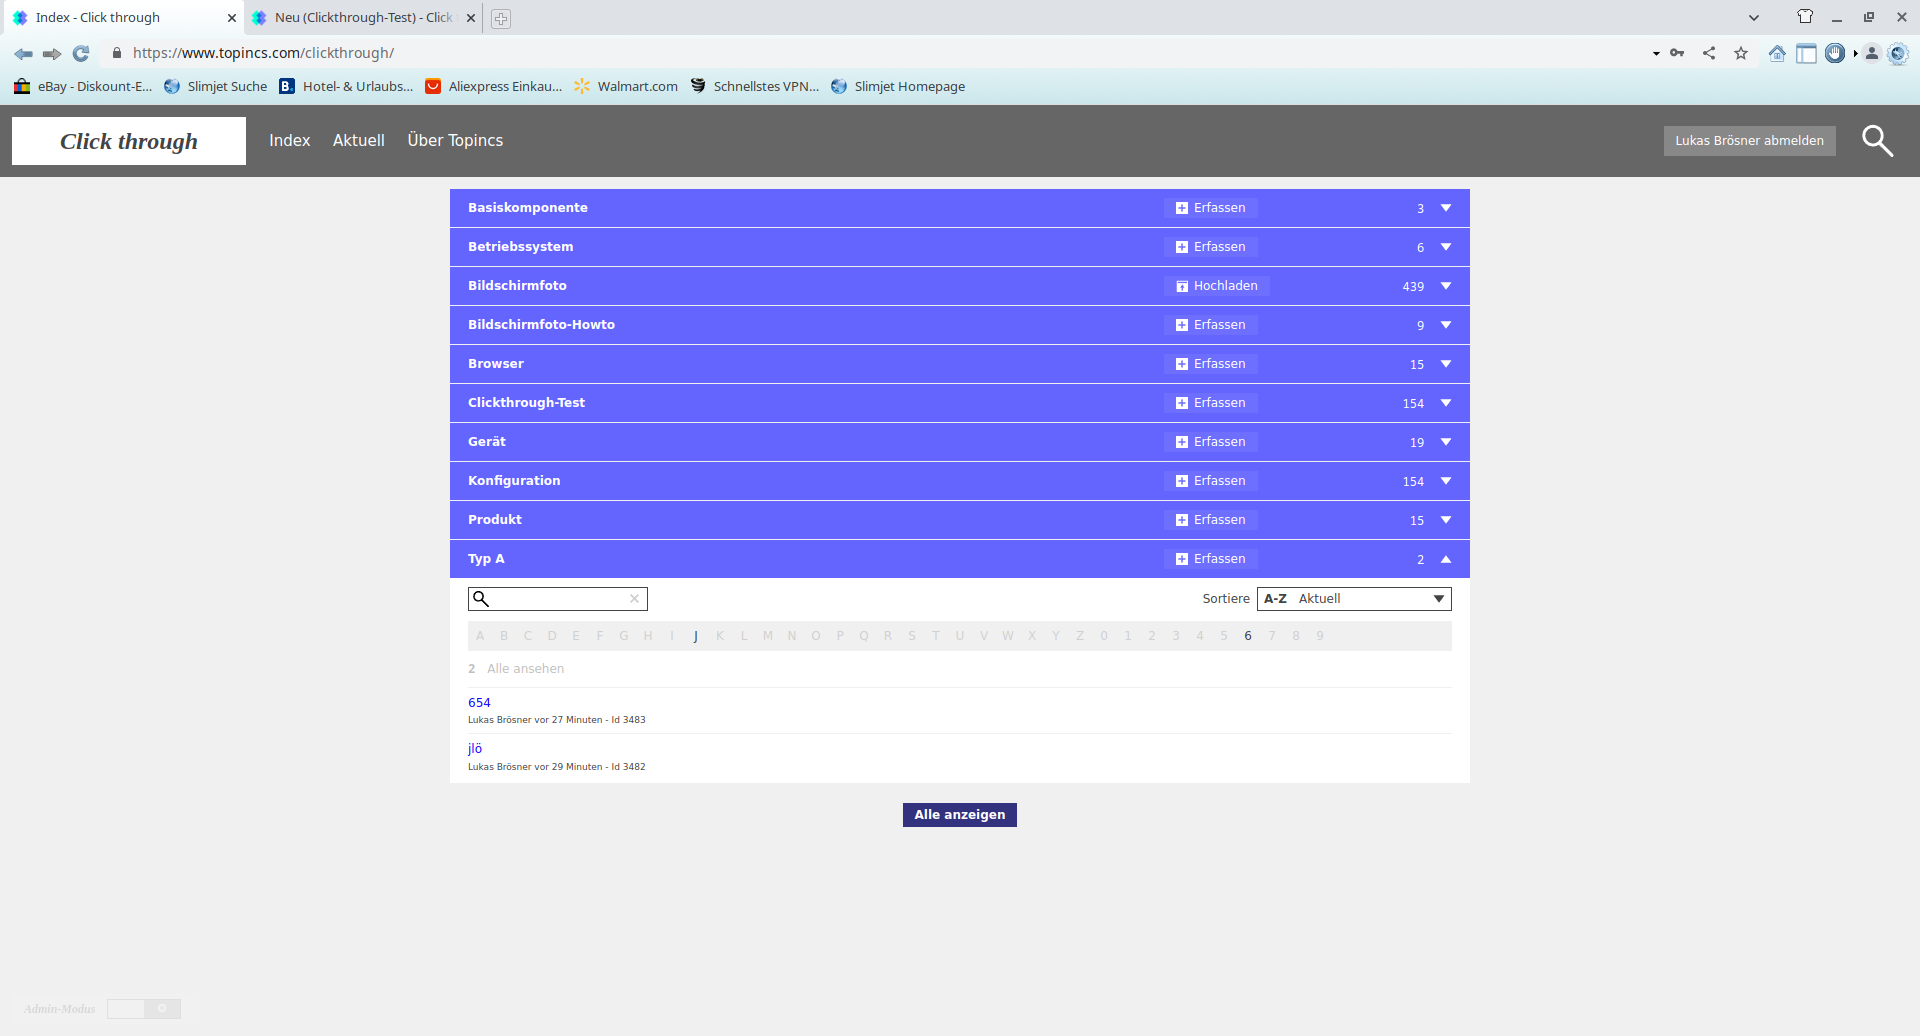1920x1036 pixels.
Task: Switch to Neu (Clickthrough-Test) tab
Action: pos(362,18)
